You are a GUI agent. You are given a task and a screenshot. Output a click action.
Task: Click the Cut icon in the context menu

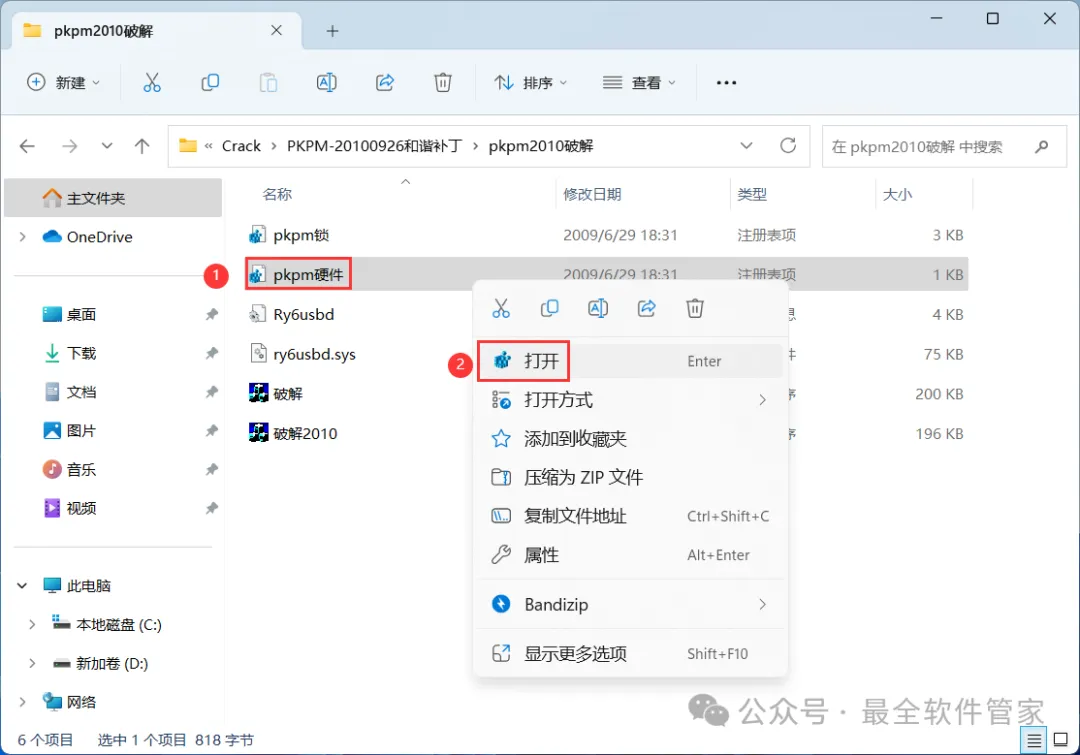coord(501,309)
